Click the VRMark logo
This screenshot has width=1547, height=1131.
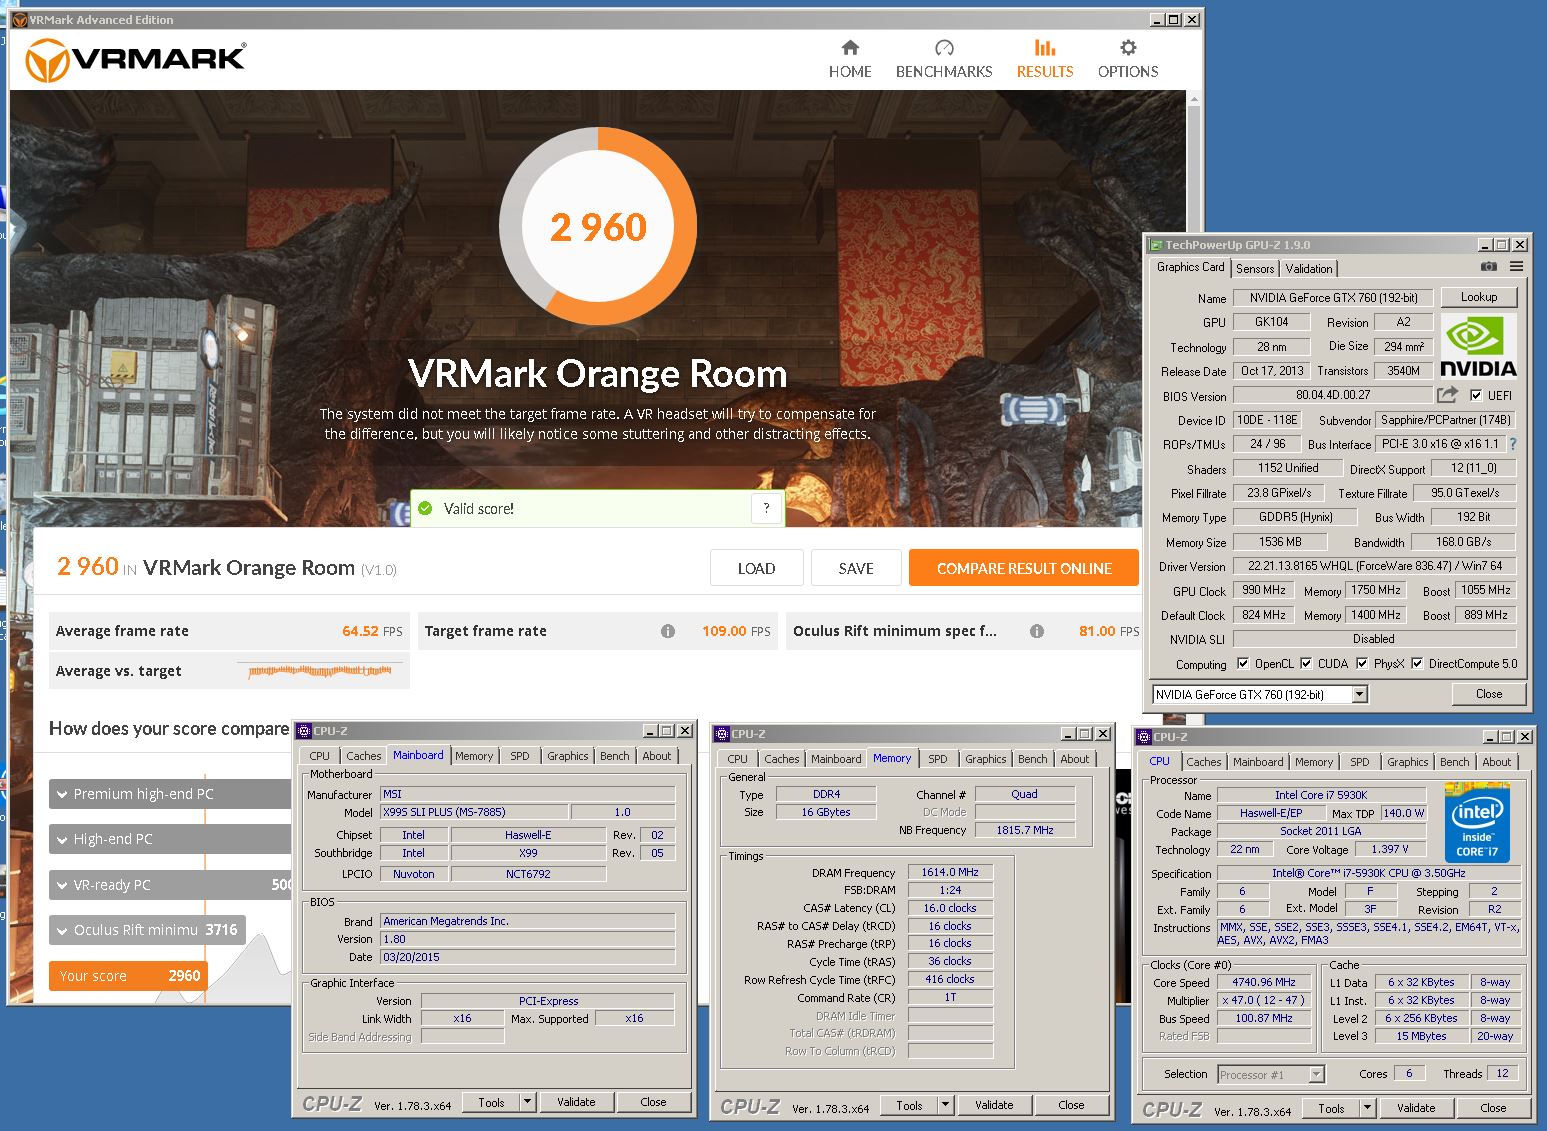pyautogui.click(x=135, y=59)
